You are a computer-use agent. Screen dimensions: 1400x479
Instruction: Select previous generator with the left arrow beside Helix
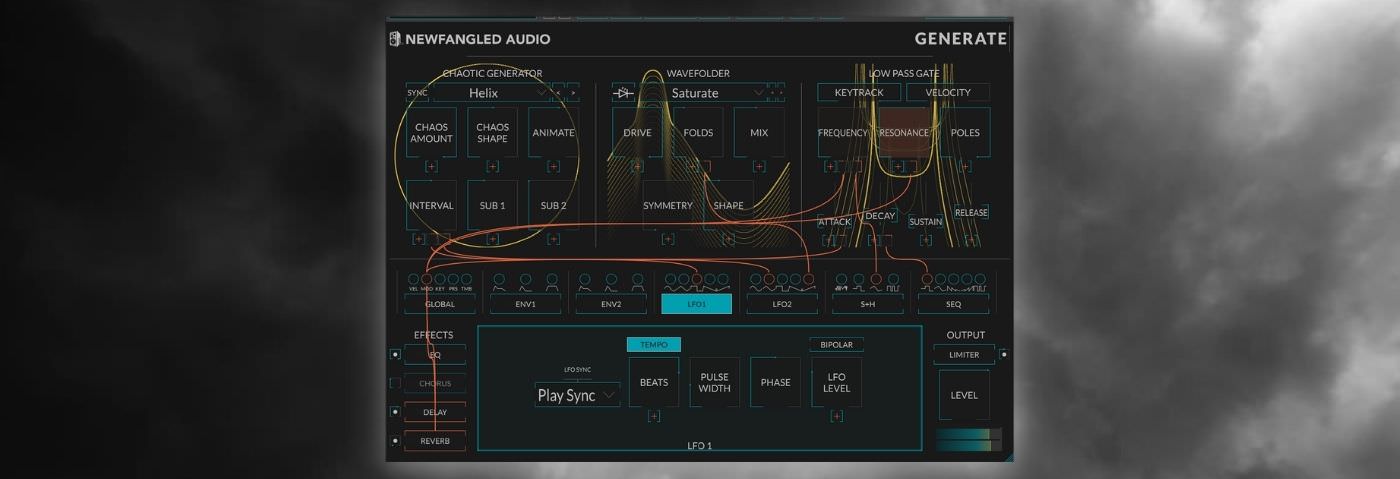pos(559,93)
